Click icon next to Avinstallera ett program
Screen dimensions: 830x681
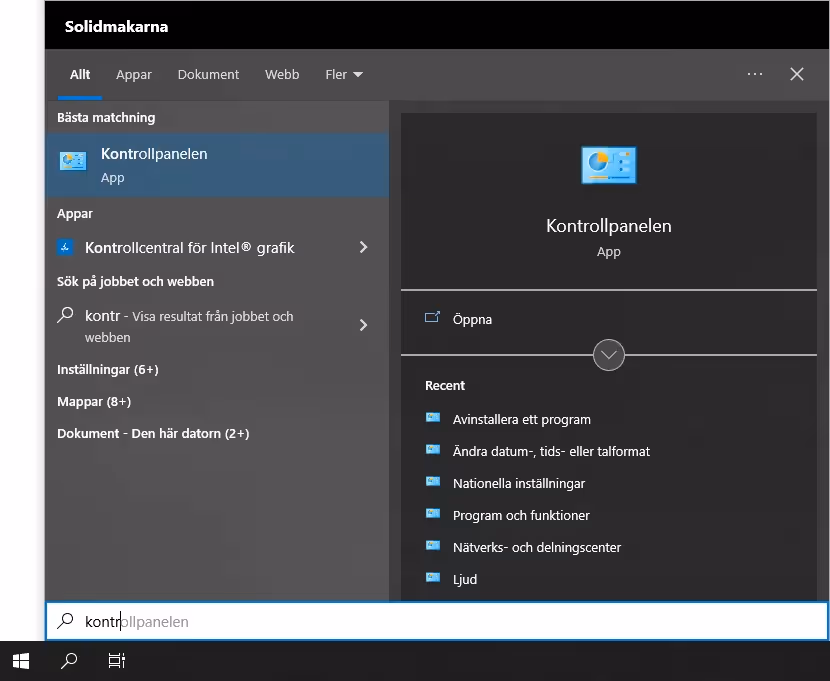(433, 417)
